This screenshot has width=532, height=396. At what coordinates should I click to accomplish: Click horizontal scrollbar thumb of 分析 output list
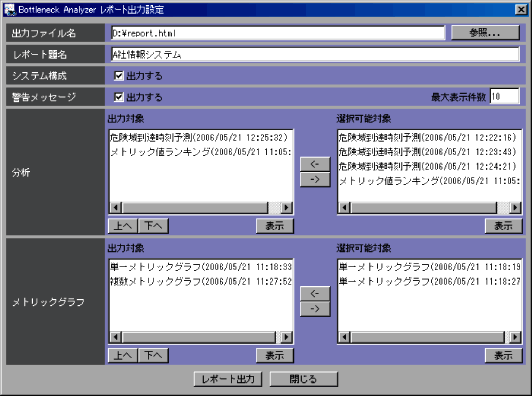point(195,207)
